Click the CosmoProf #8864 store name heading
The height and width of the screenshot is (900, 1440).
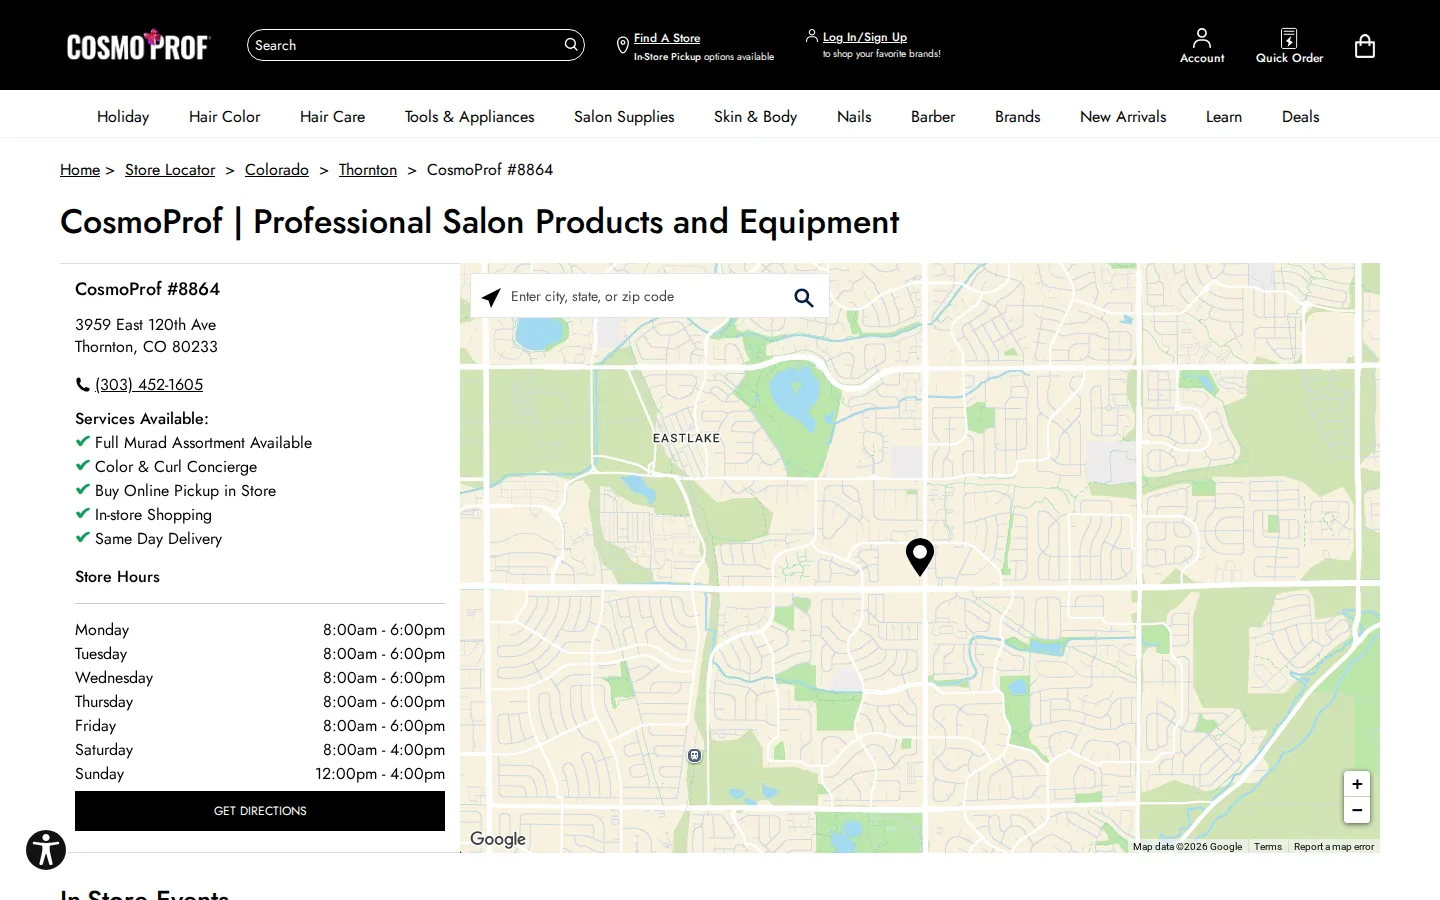tap(147, 289)
